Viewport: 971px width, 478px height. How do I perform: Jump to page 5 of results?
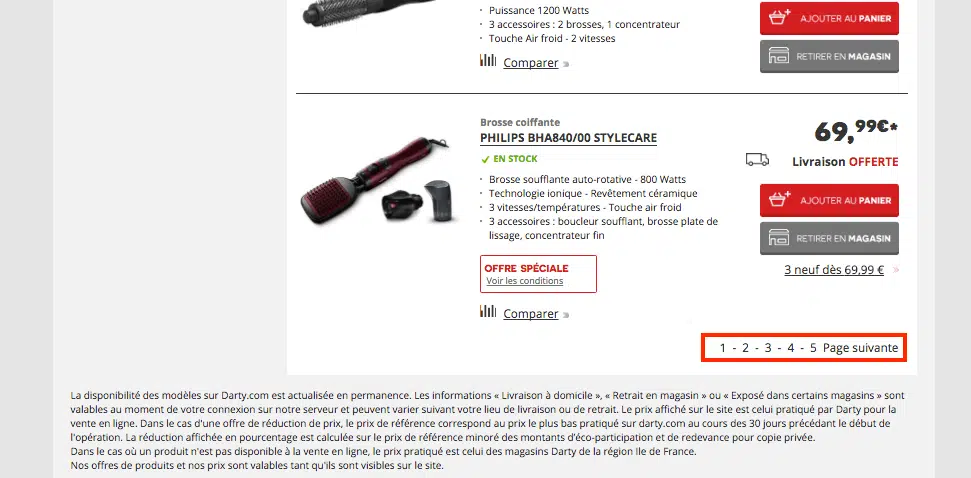813,347
